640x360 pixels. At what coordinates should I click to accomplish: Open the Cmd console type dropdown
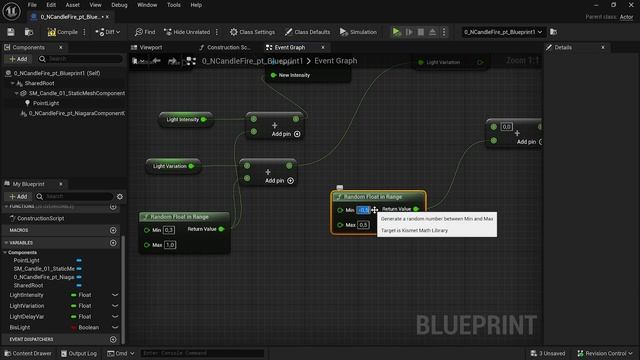point(120,353)
